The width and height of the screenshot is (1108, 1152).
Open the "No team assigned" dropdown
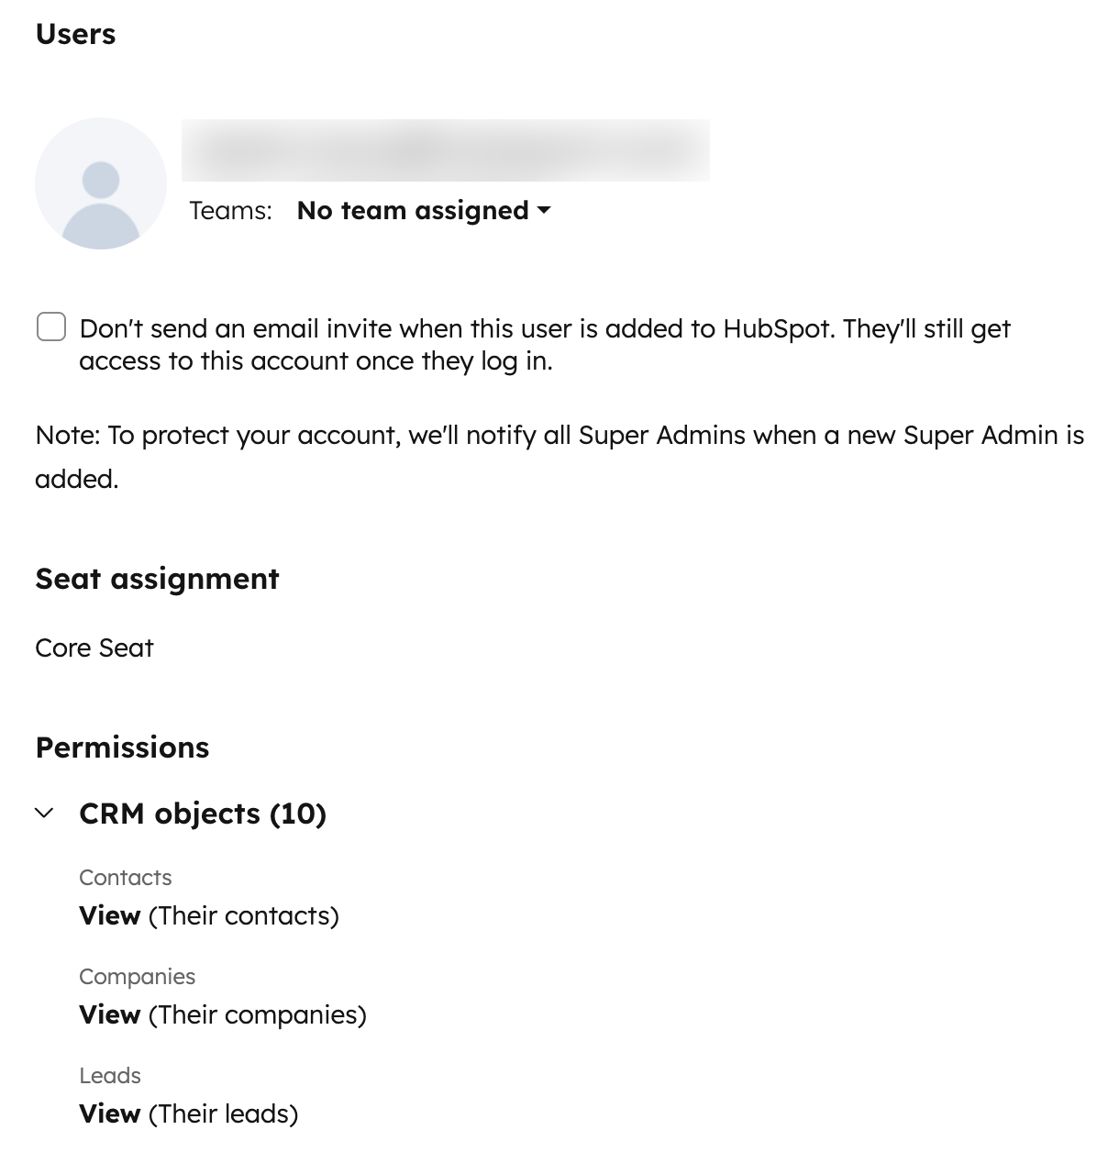412,210
